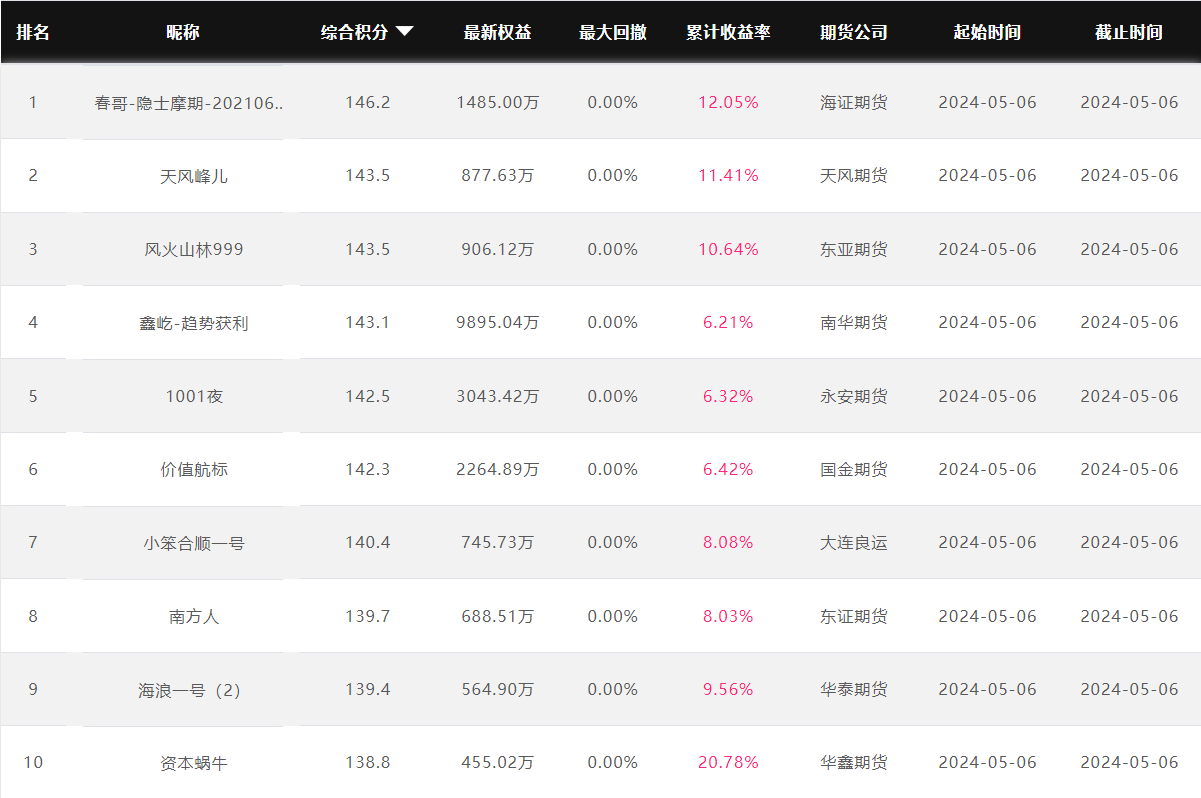Viewport: 1201px width, 798px height.
Task: Select company 东证期货
Action: click(x=854, y=616)
